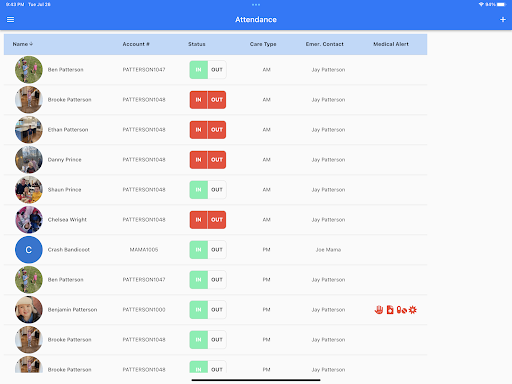Check Danny Prince OUT
Image resolution: width=512 pixels, height=384 pixels.
(217, 160)
